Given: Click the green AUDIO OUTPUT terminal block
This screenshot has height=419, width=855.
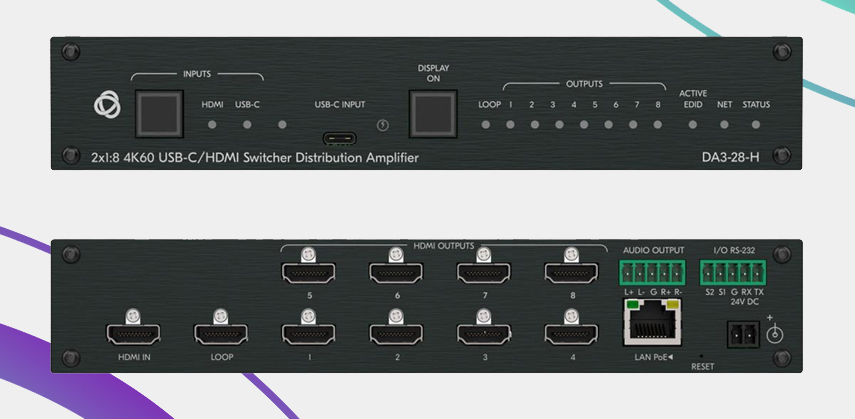Looking at the screenshot, I should coord(652,273).
